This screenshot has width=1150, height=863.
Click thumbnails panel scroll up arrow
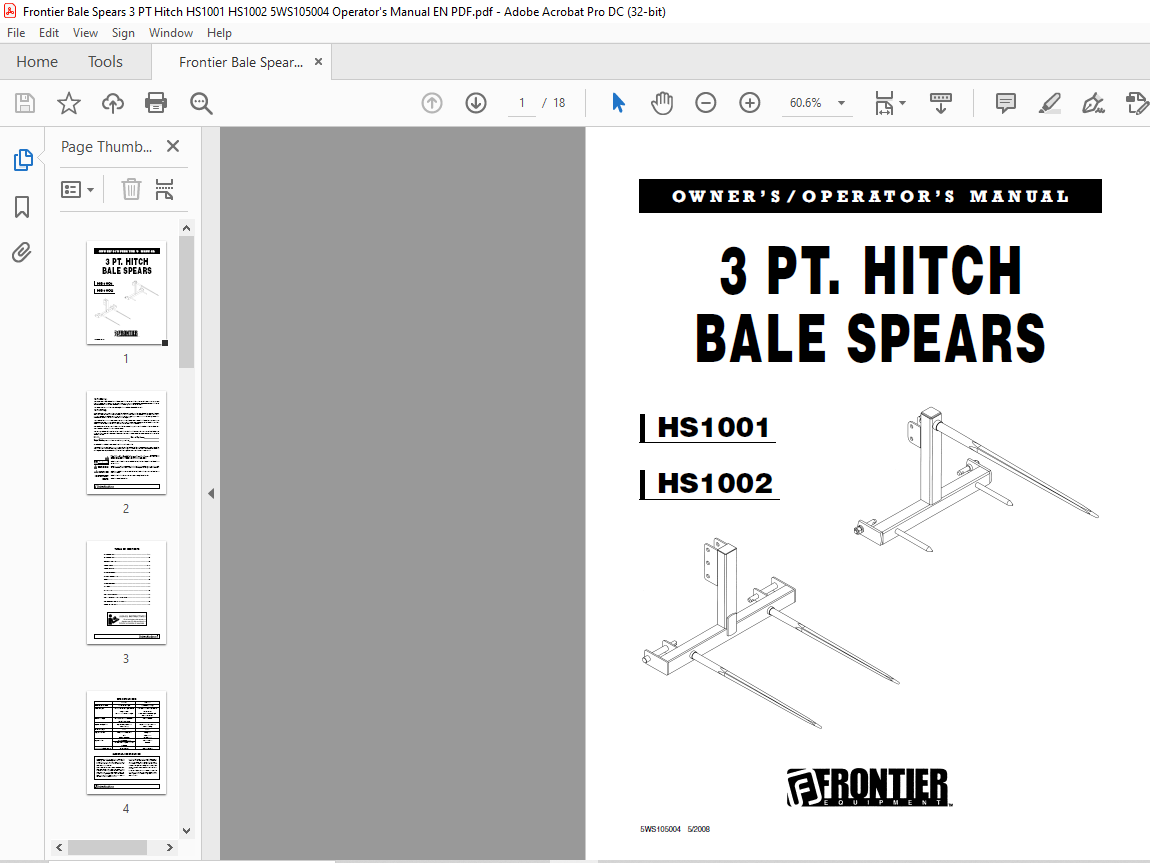pos(186,228)
